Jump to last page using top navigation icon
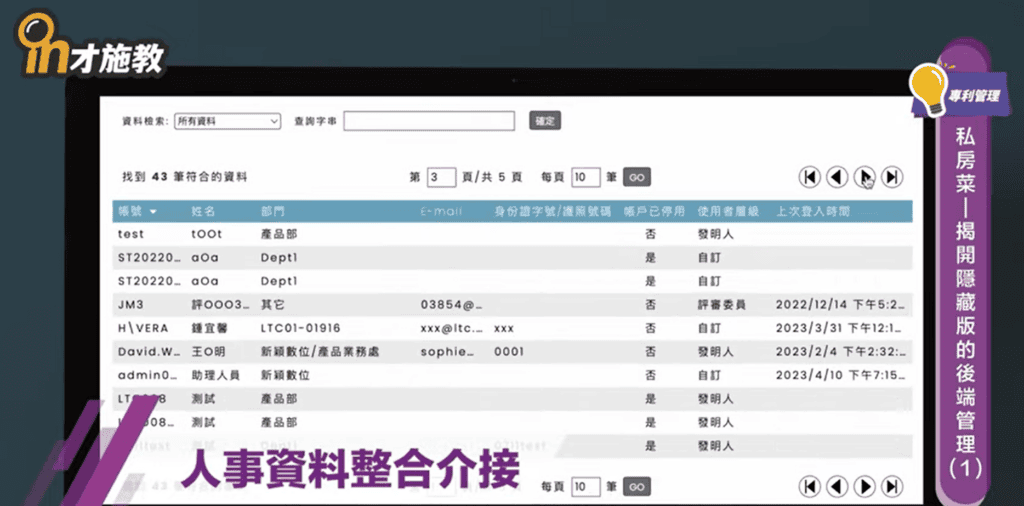1024x506 pixels. (892, 177)
